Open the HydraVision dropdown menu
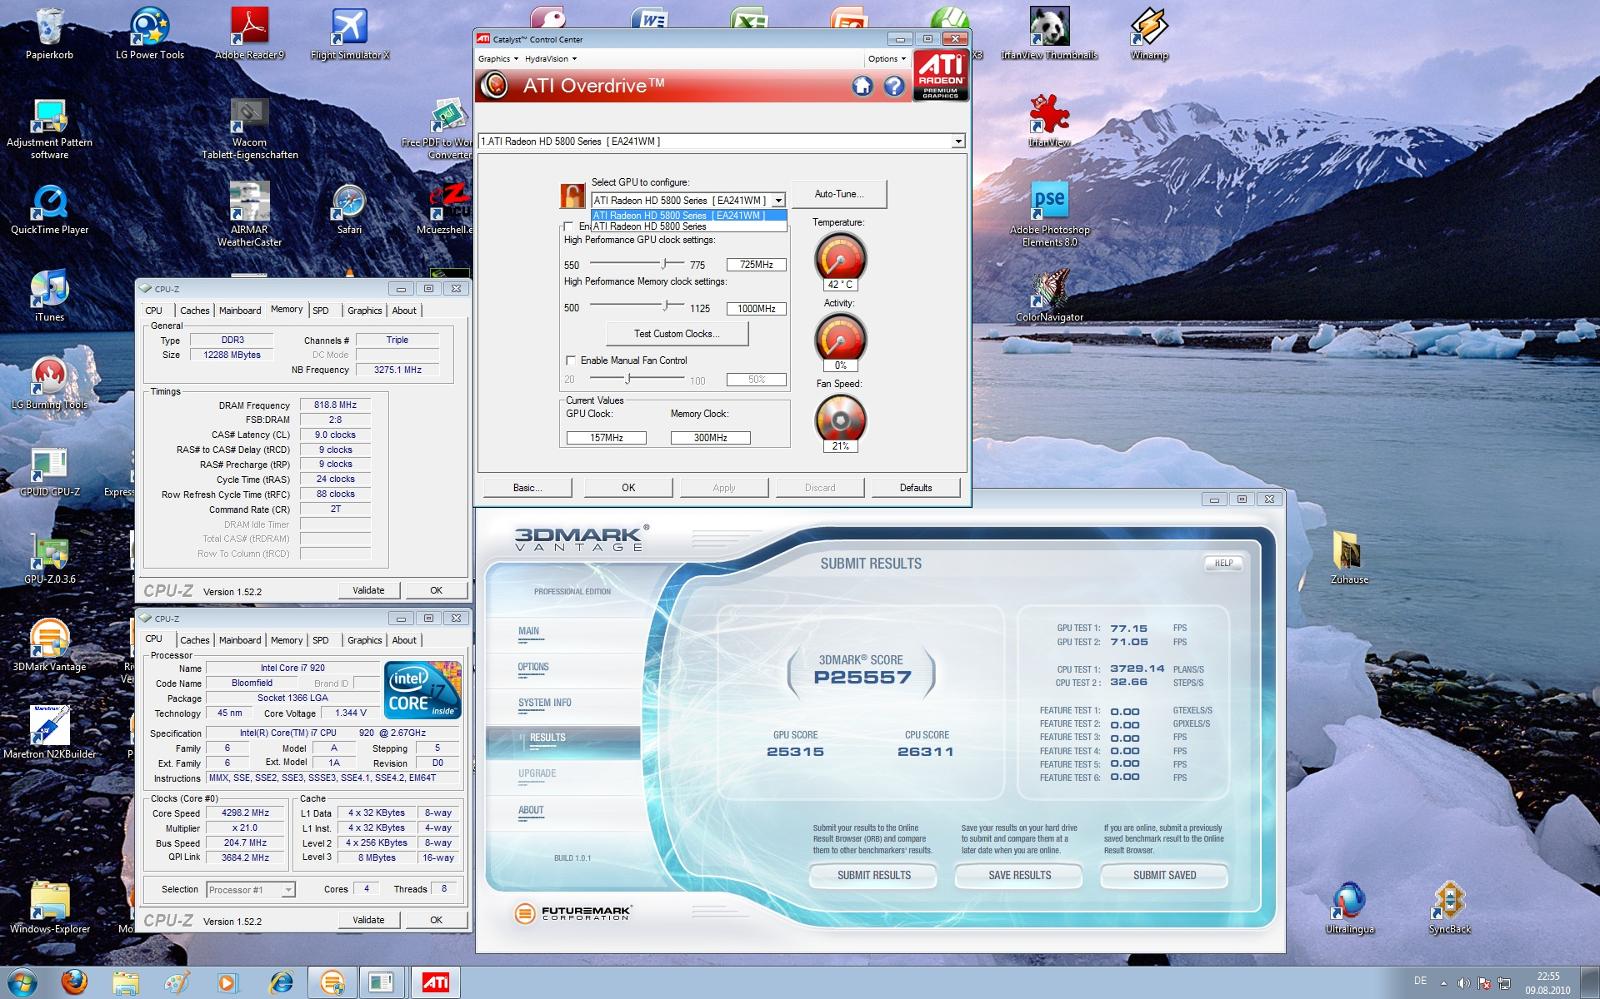 tap(550, 59)
